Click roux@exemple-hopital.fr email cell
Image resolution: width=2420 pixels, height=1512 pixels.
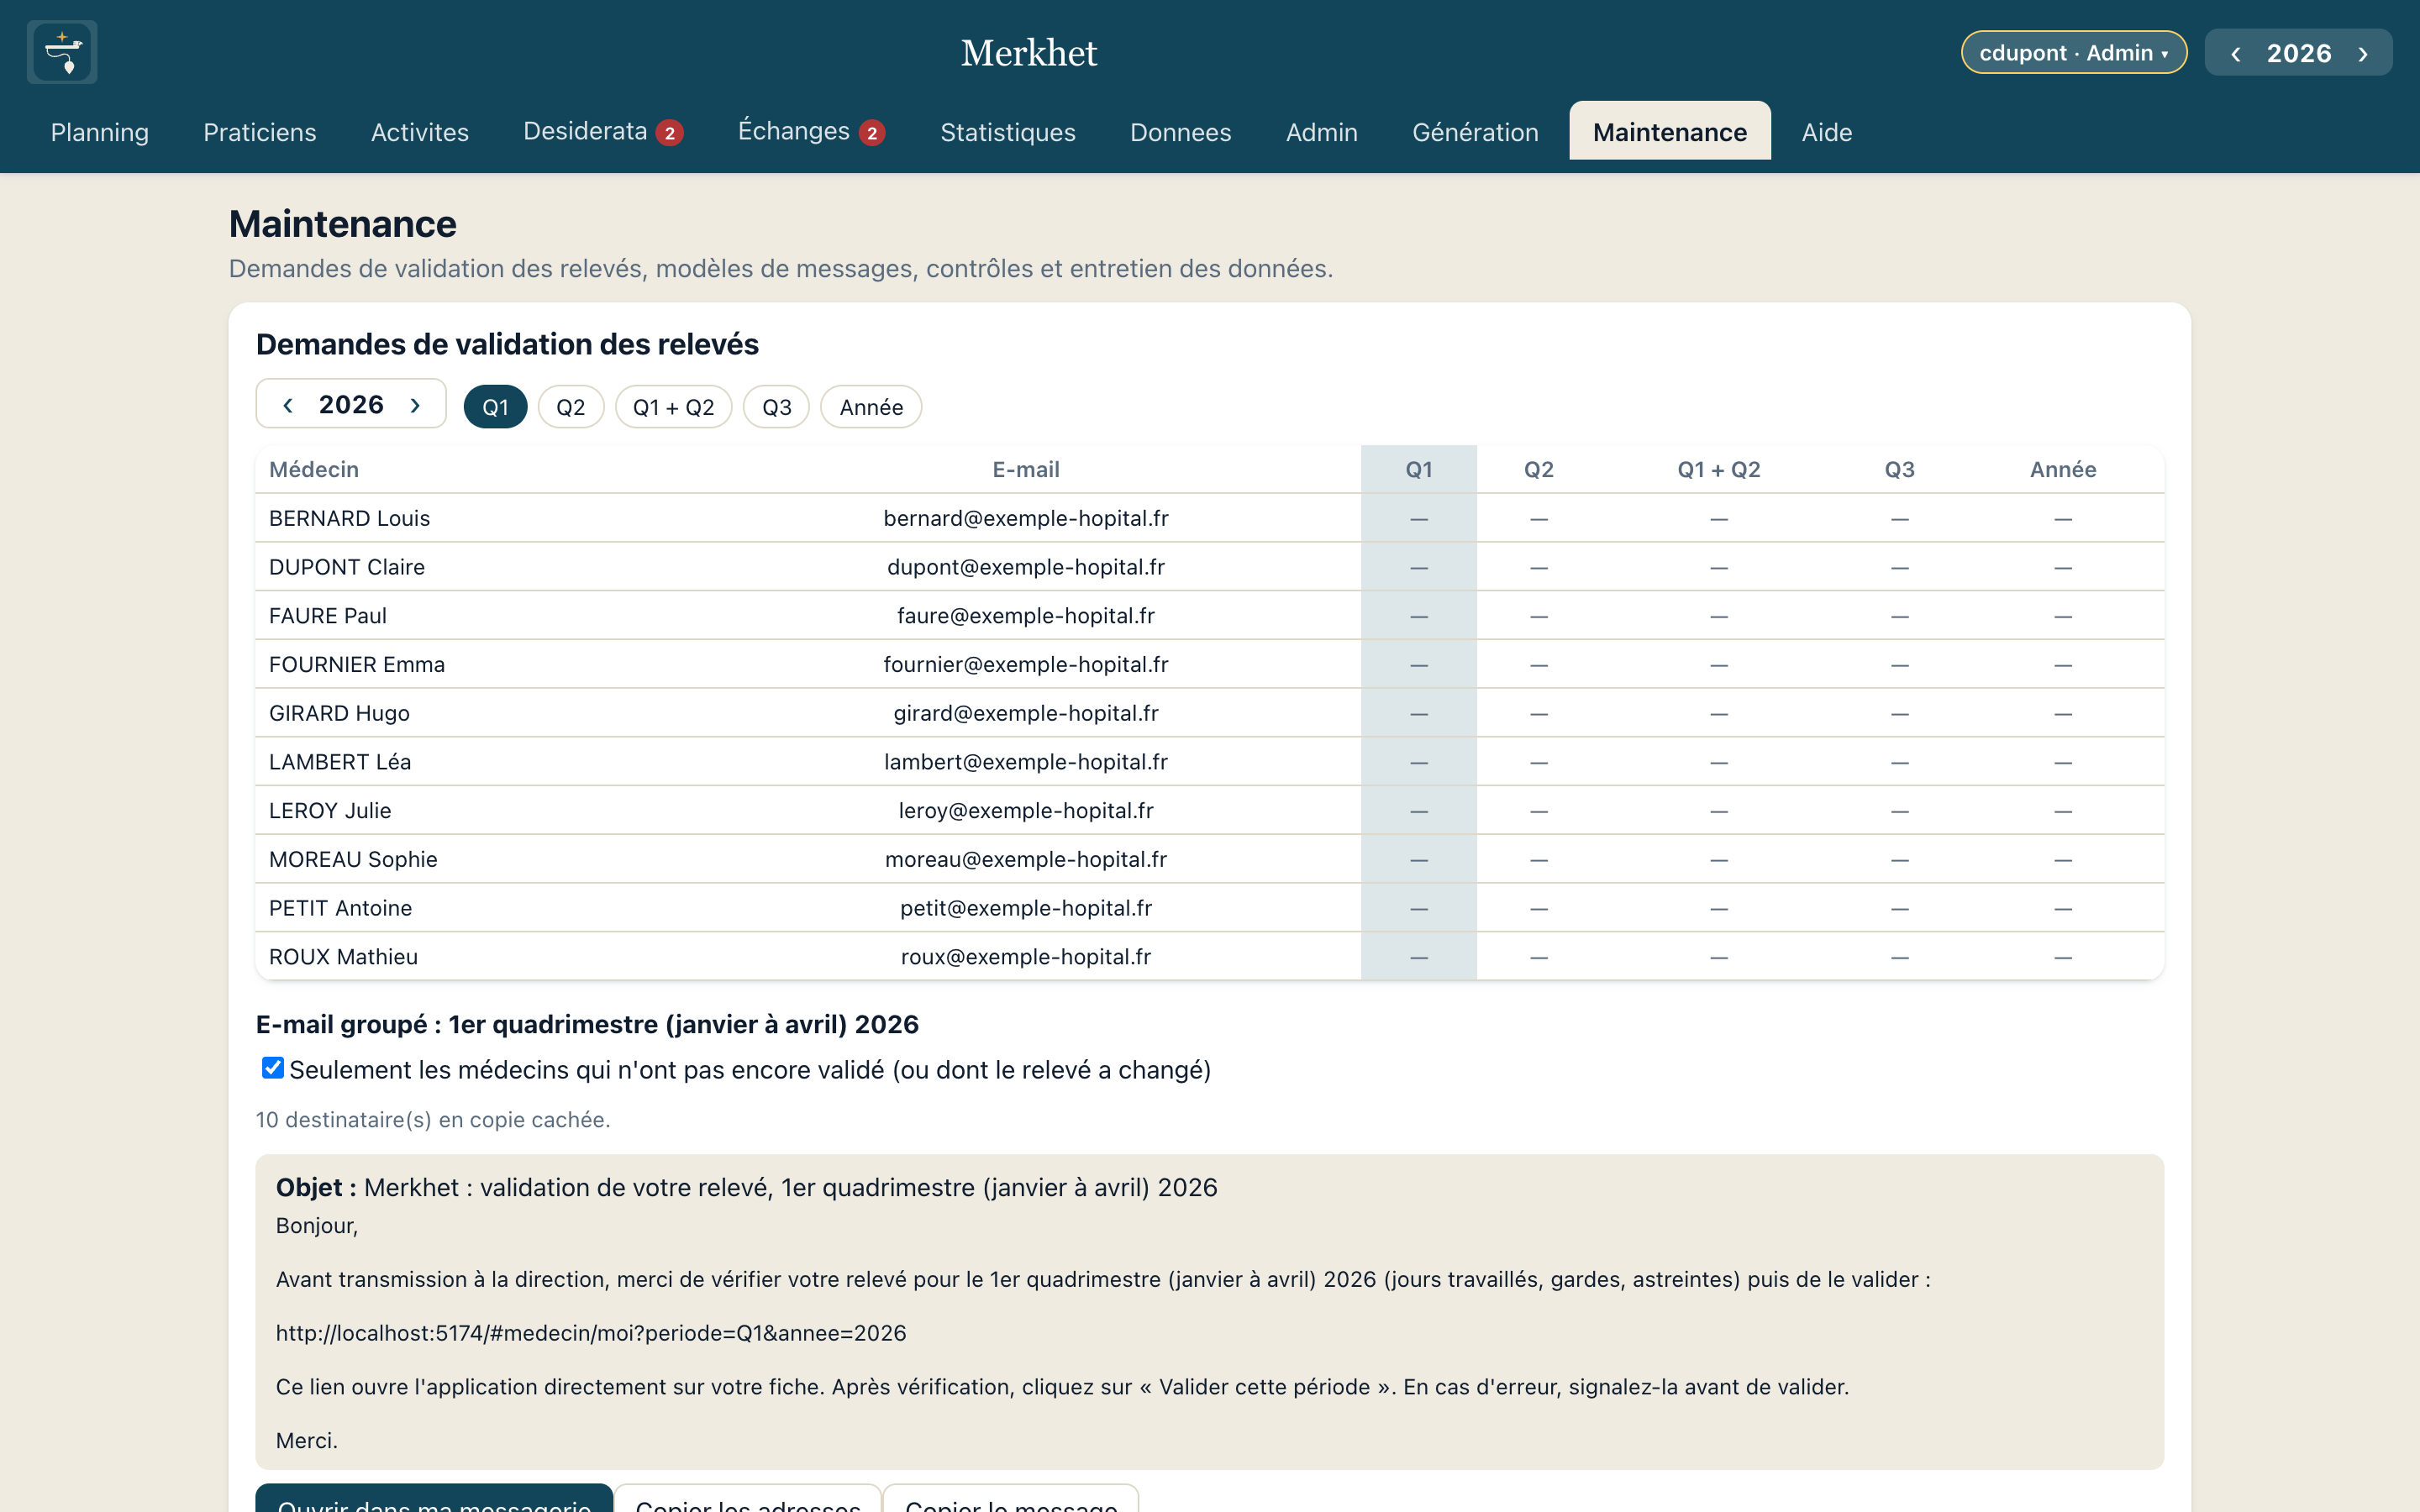point(1026,957)
